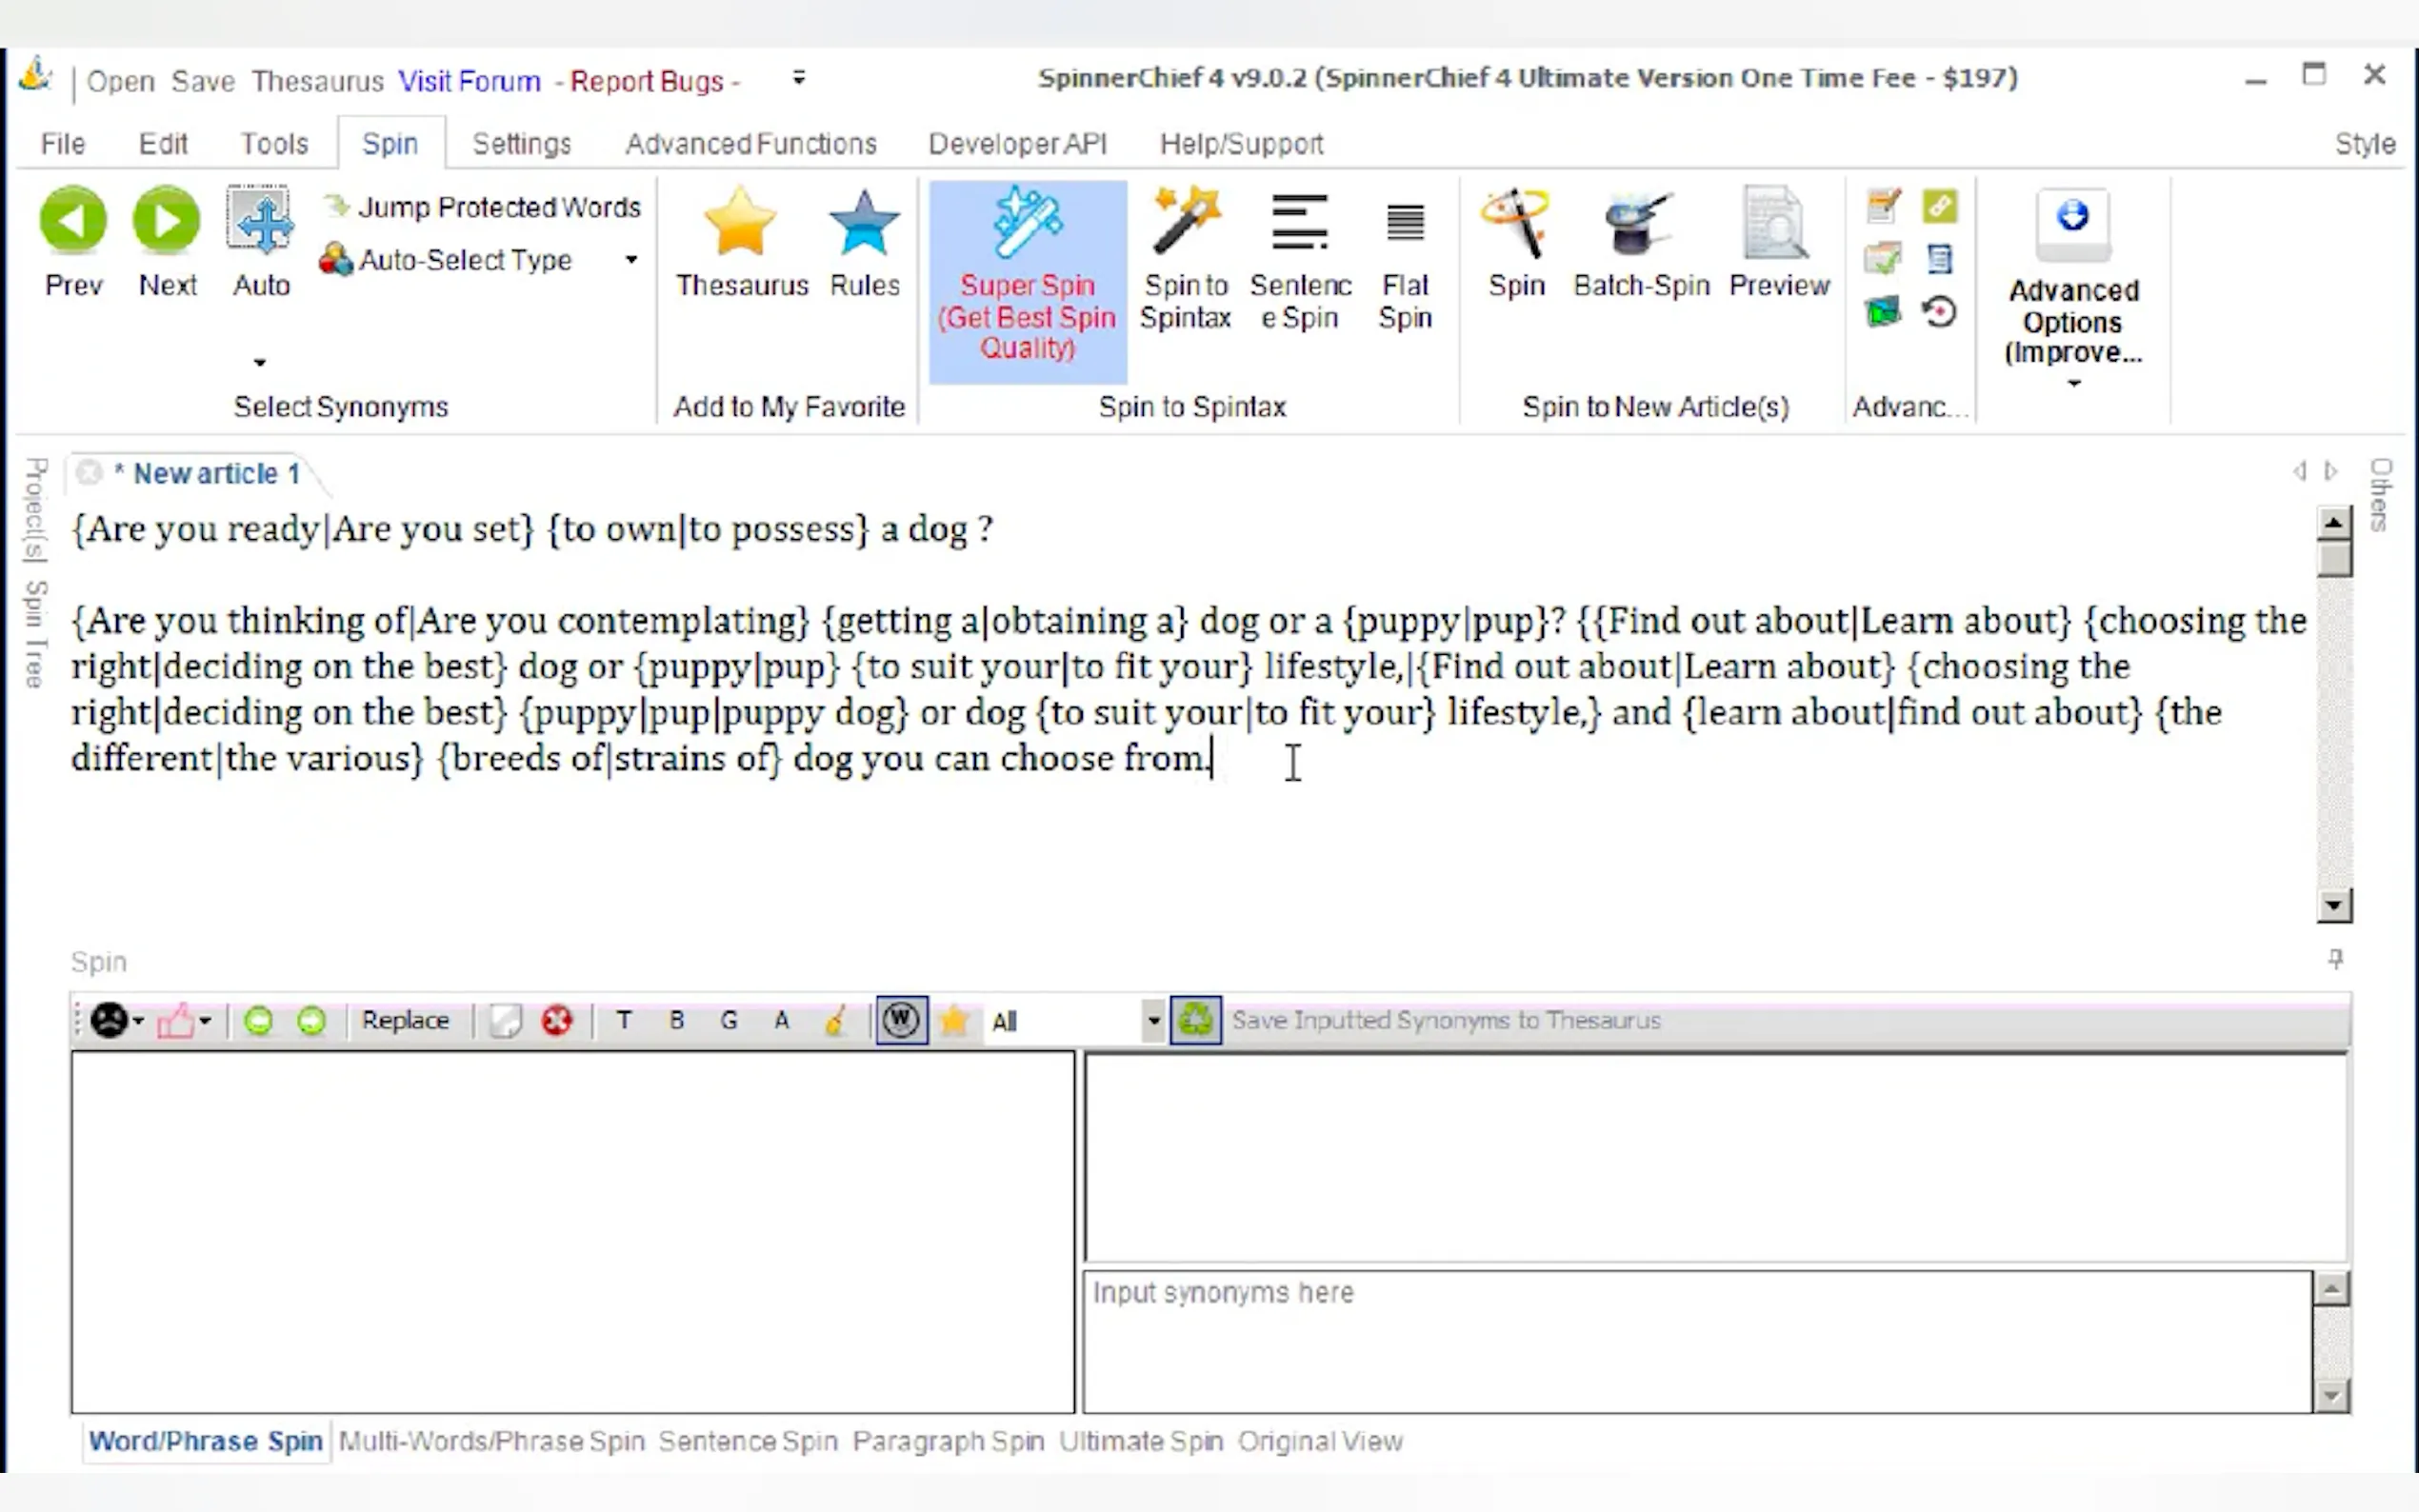Expand Advanced Options dropdown arrow
Viewport: 2419px width, 1512px height.
2073,384
